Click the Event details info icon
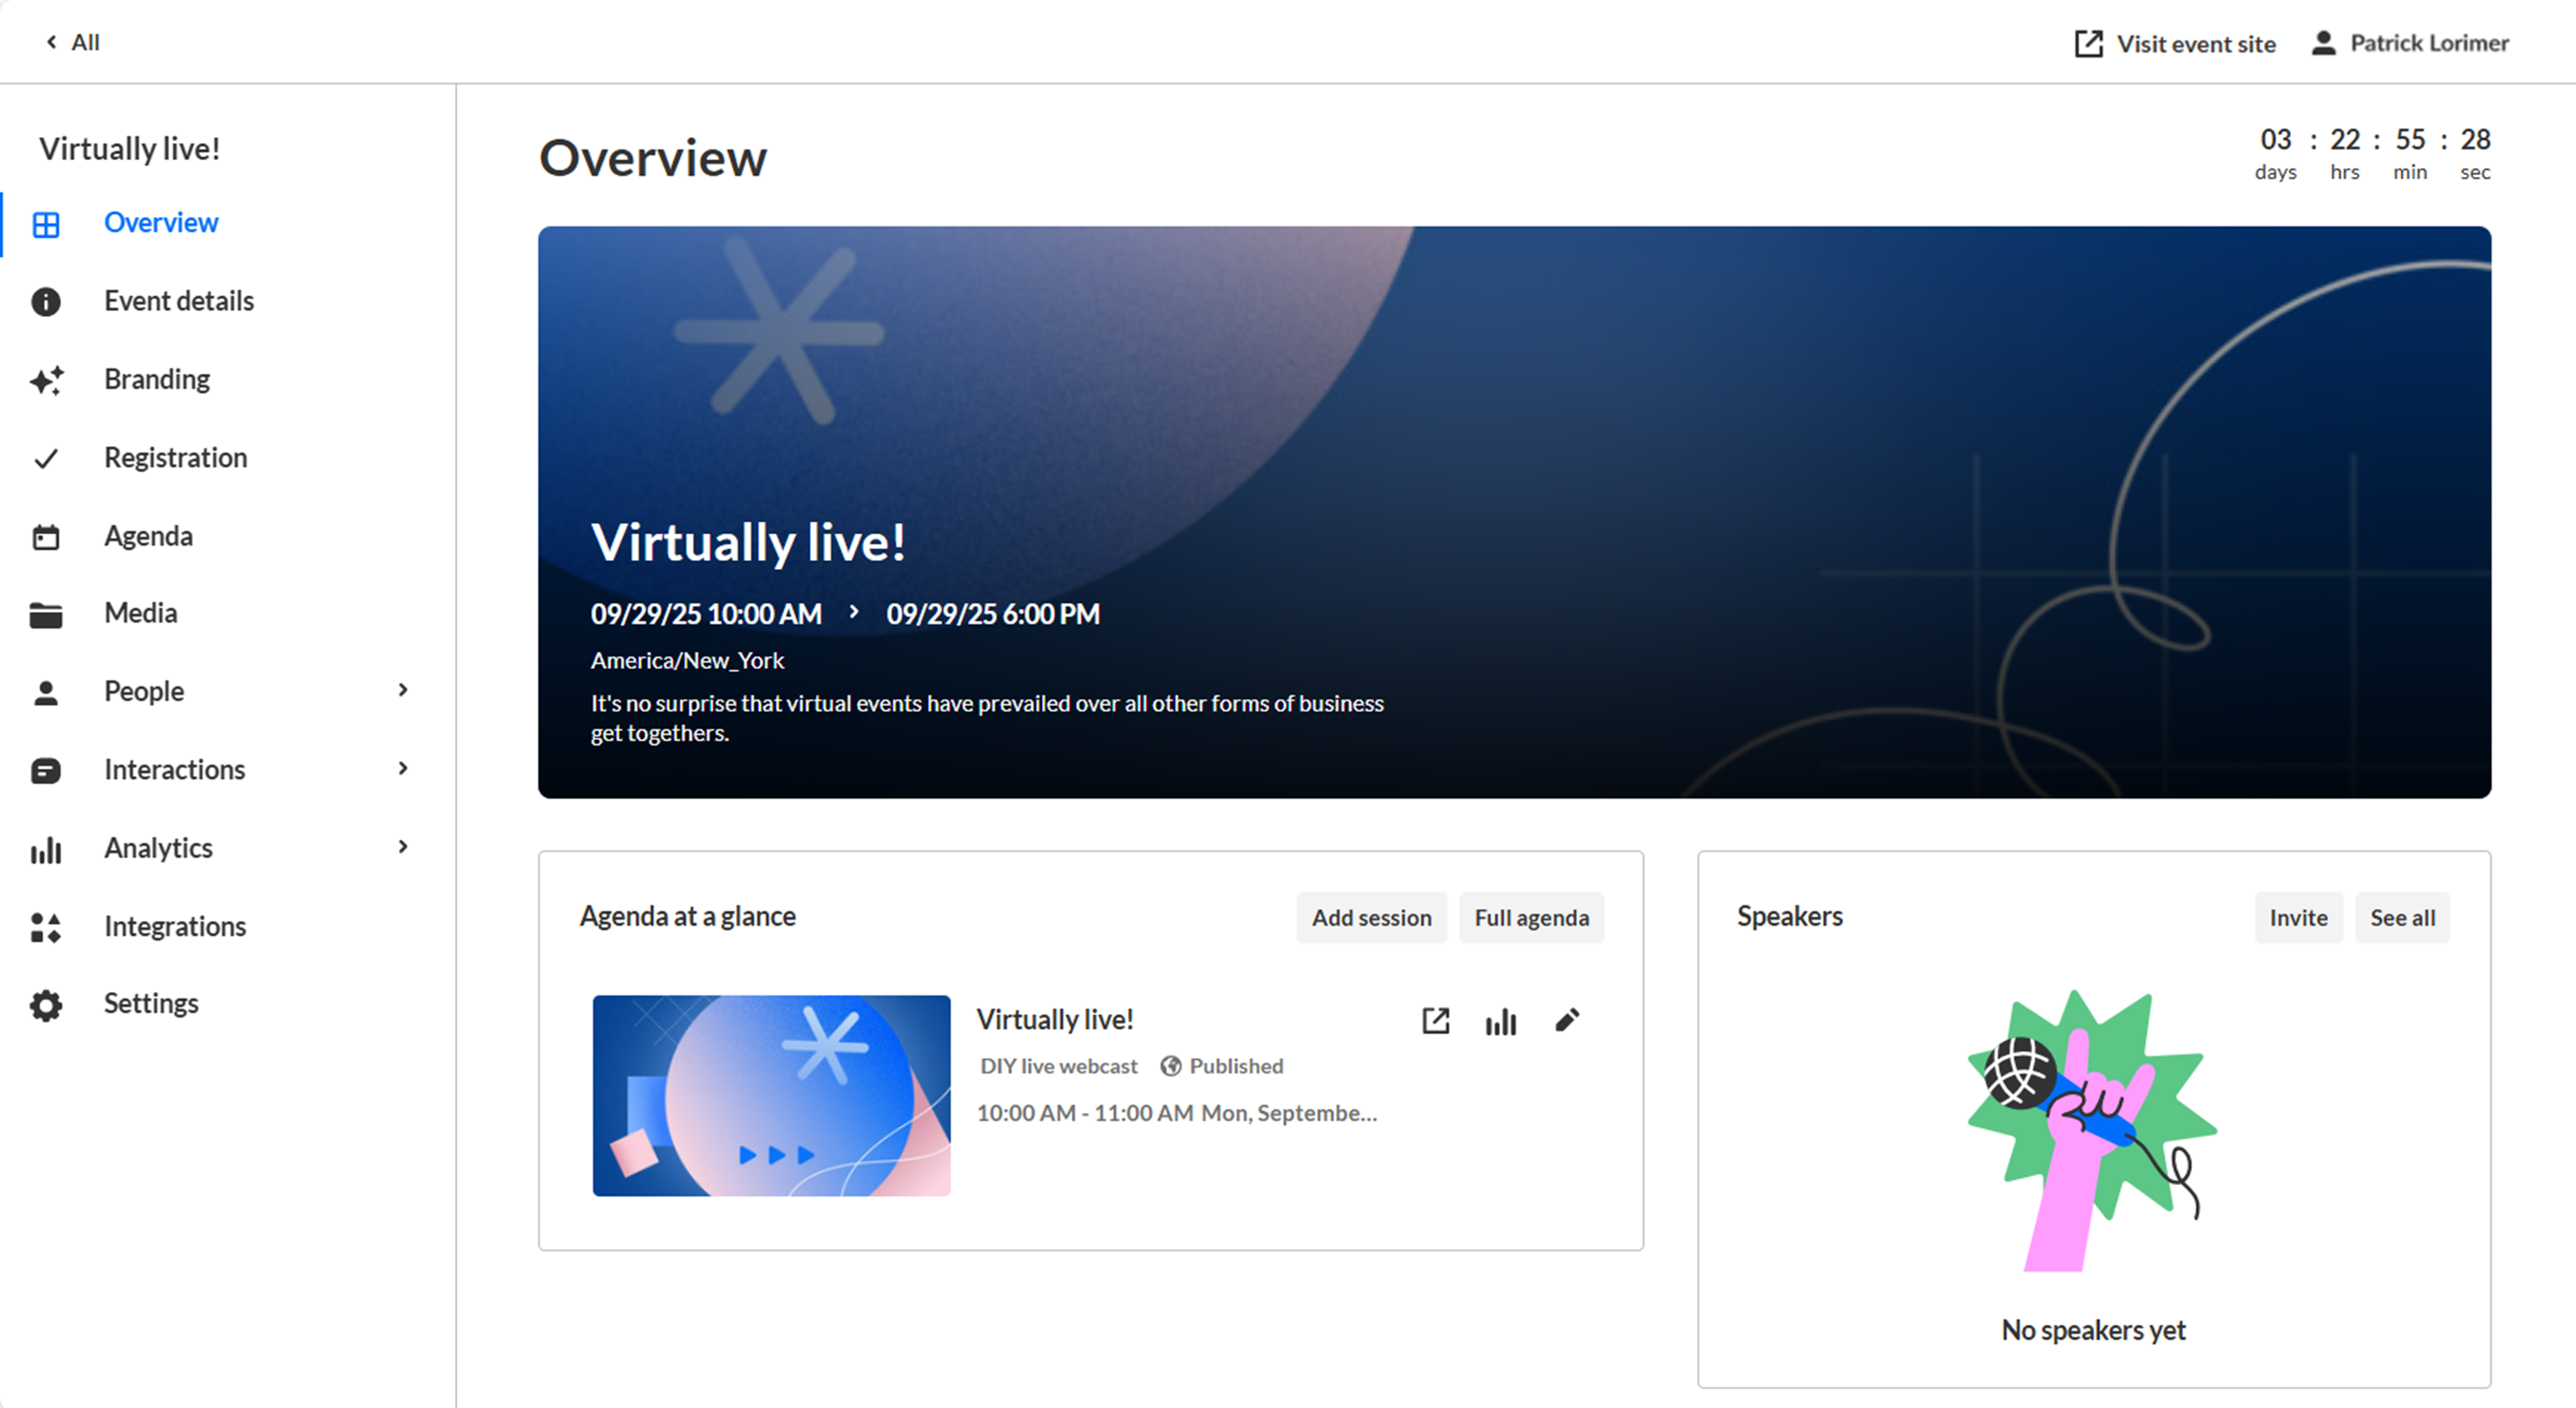The image size is (2576, 1408). pos(46,302)
